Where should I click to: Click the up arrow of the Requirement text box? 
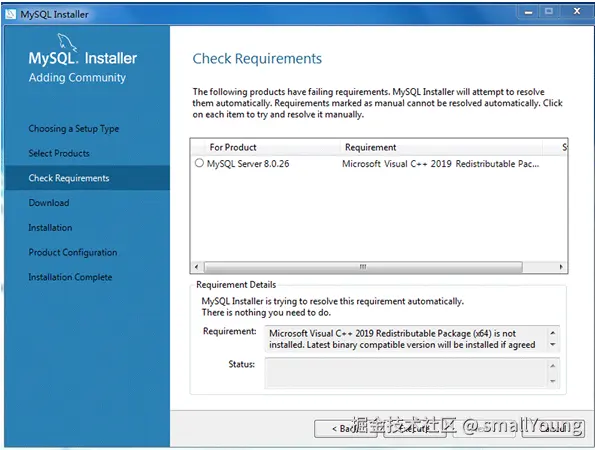click(553, 333)
